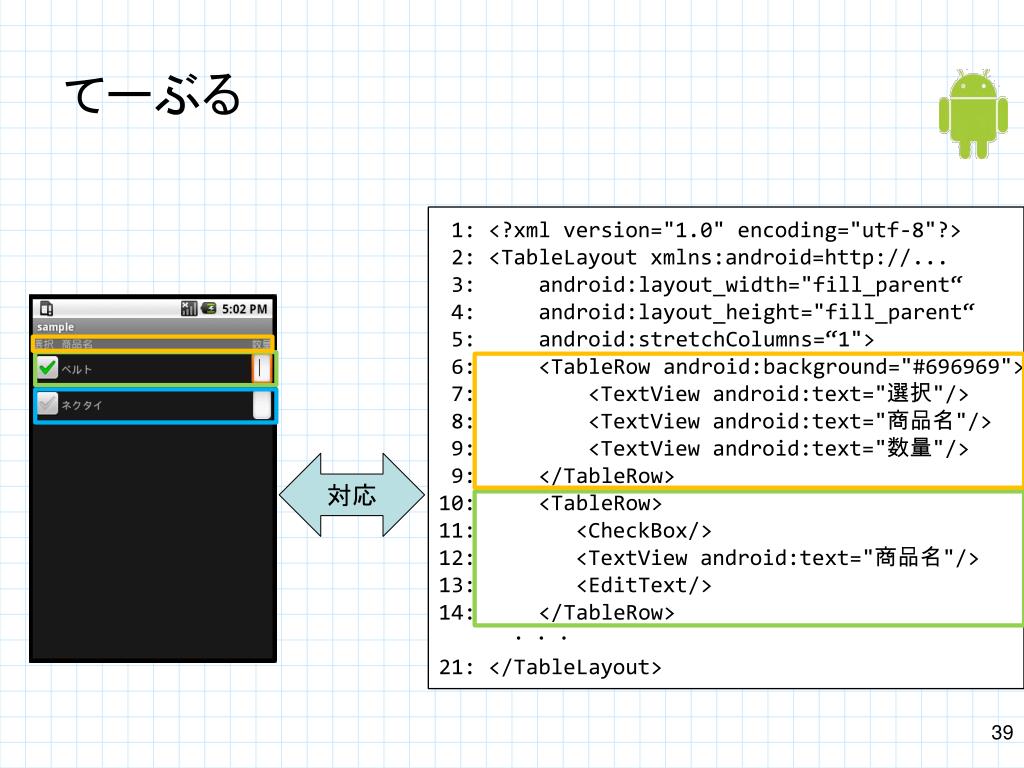Click the TextView 商品名 line on line 12
The height and width of the screenshot is (768, 1024).
(777, 558)
